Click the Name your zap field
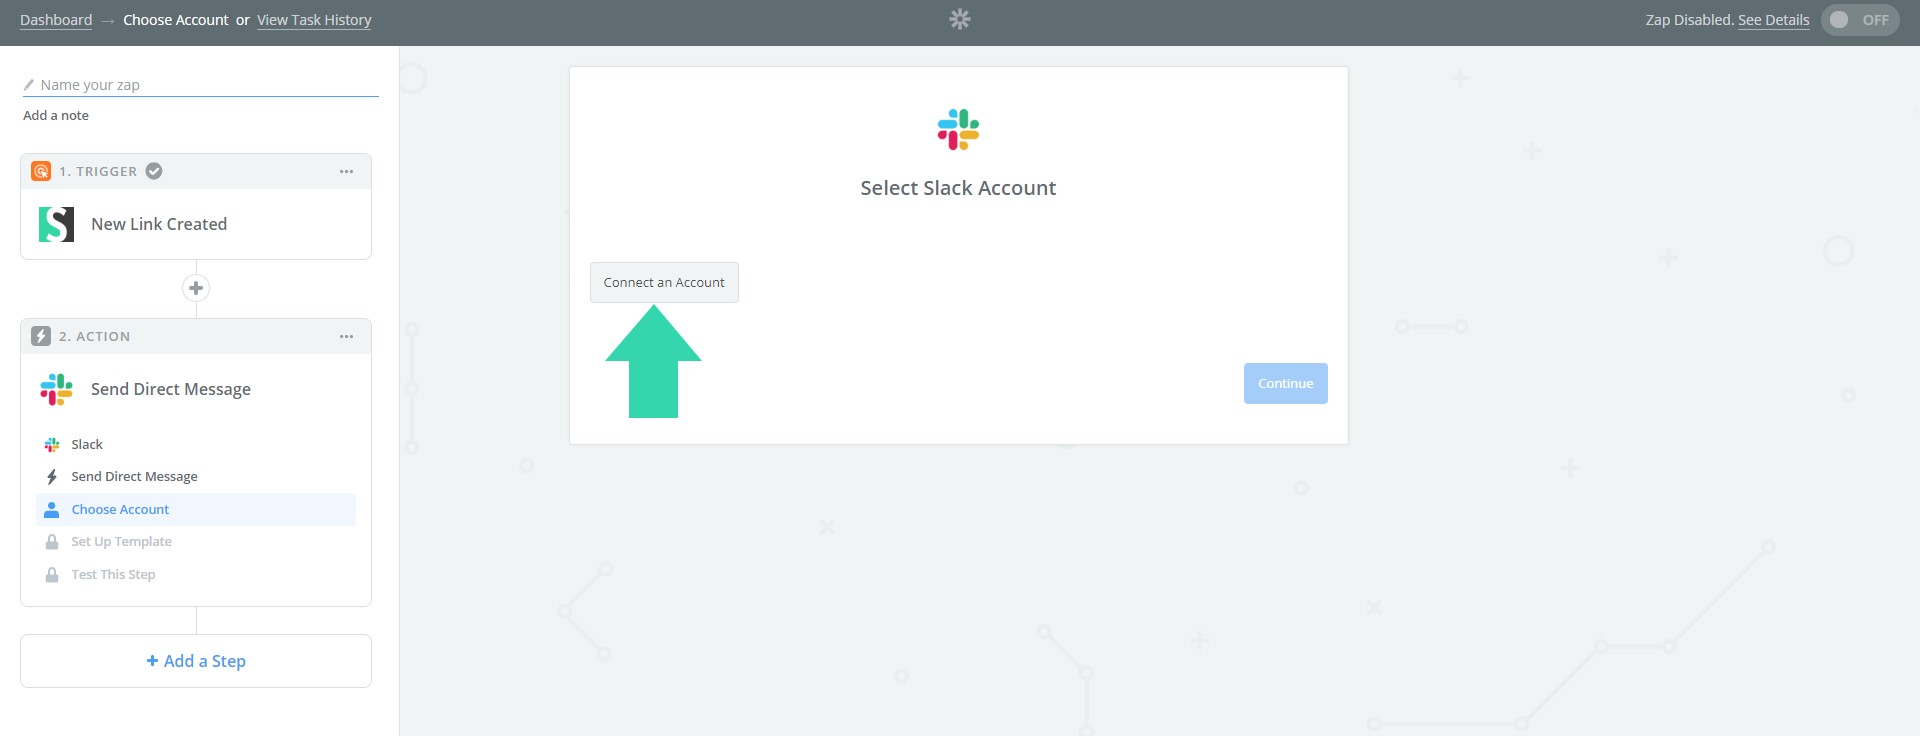This screenshot has height=736, width=1920. [200, 85]
